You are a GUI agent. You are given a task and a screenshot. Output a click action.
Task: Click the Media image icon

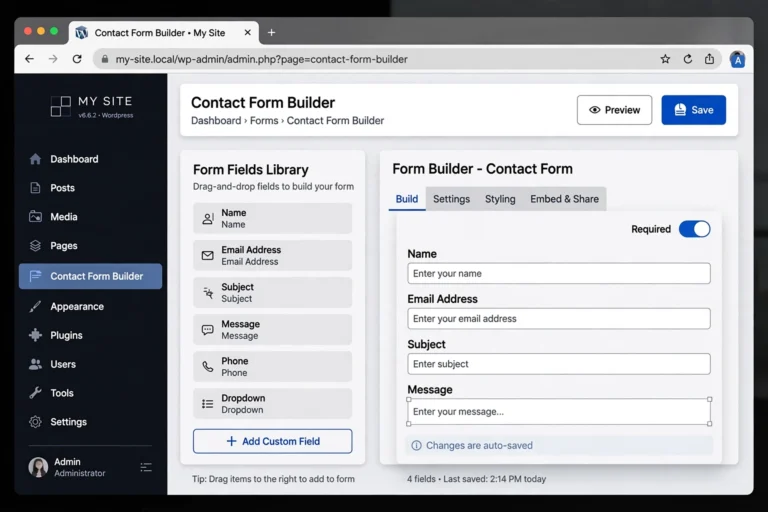(x=35, y=217)
